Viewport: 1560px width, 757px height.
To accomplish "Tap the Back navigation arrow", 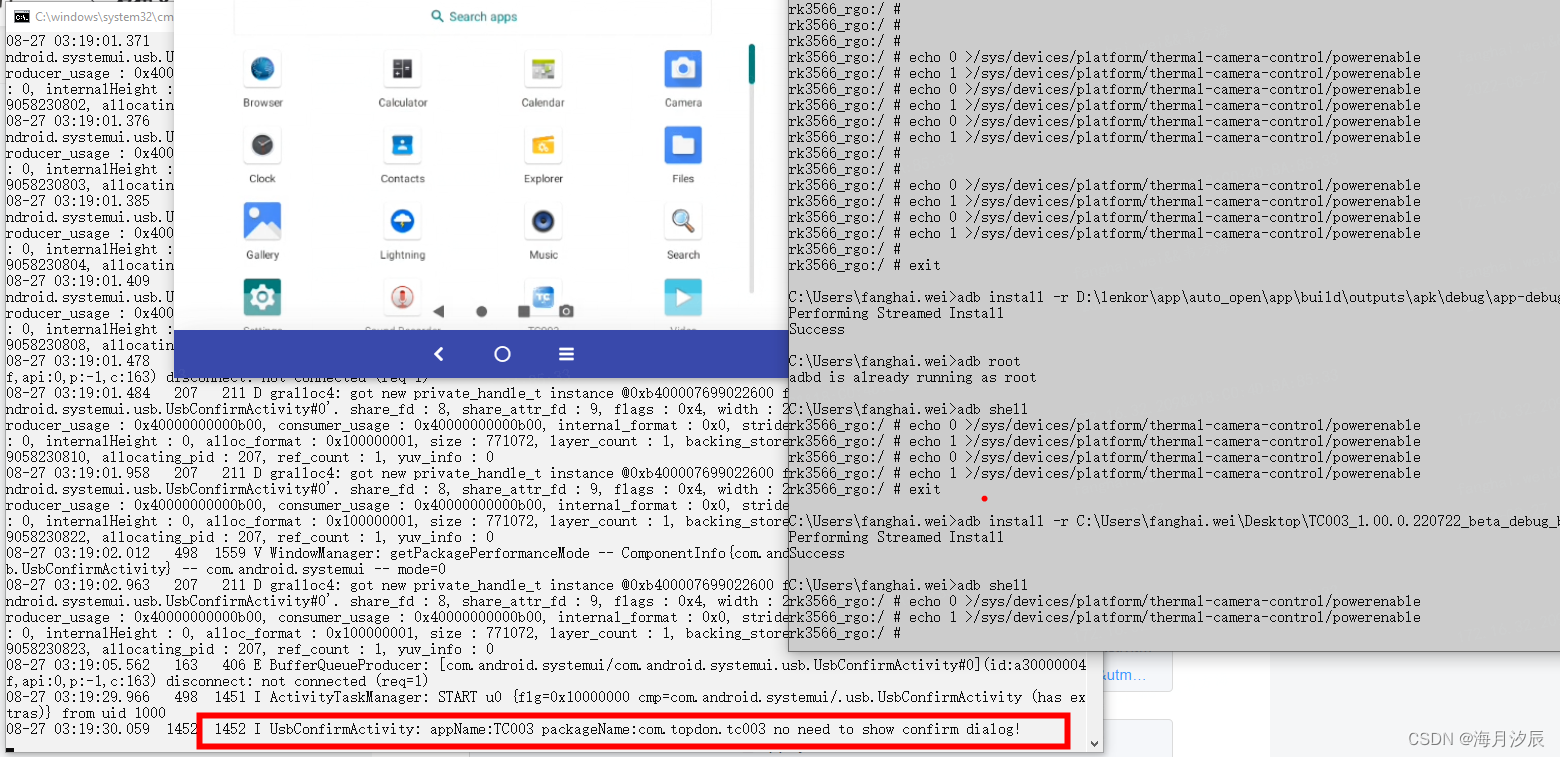I will click(438, 353).
